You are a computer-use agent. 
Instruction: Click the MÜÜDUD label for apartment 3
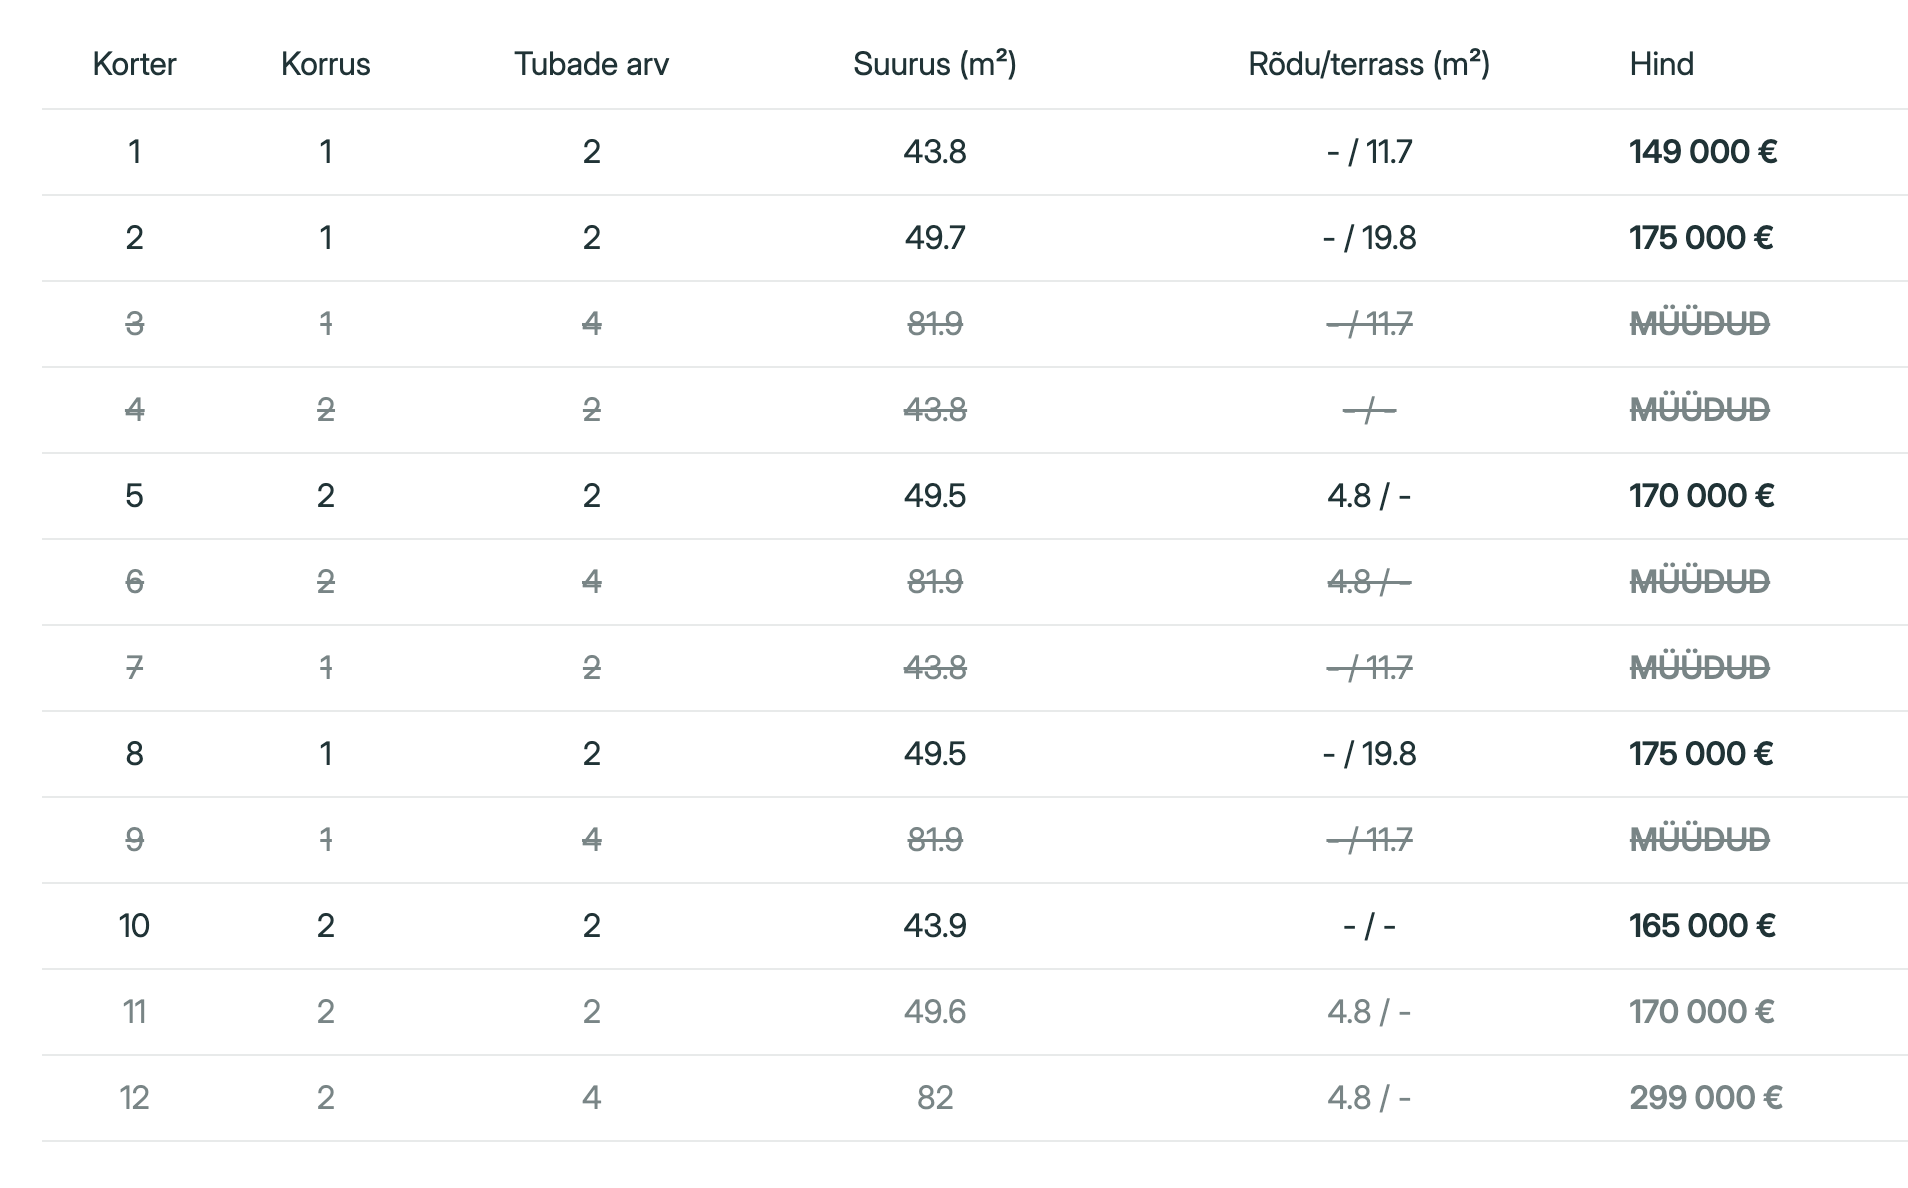tap(1699, 324)
